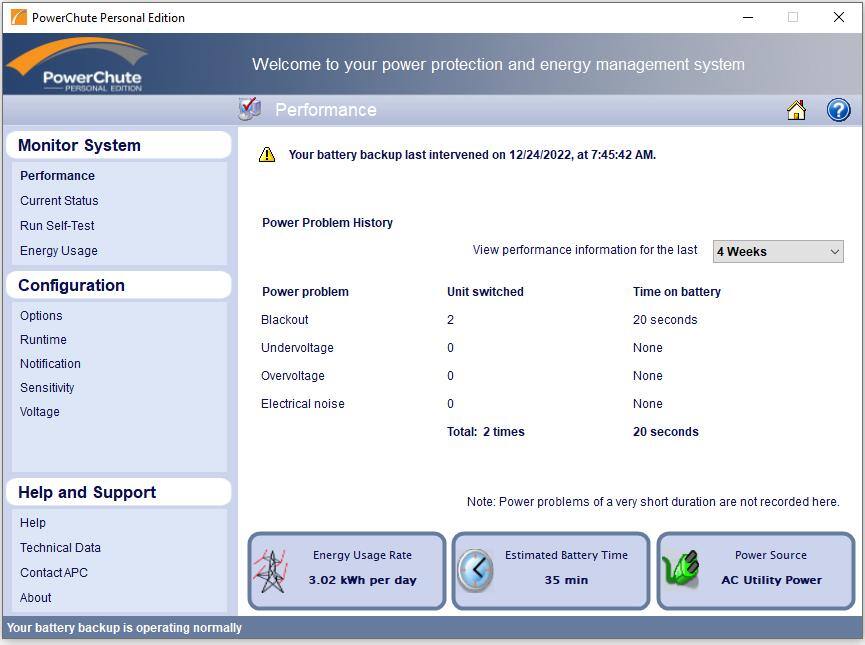Open the Technical Data page

click(60, 547)
